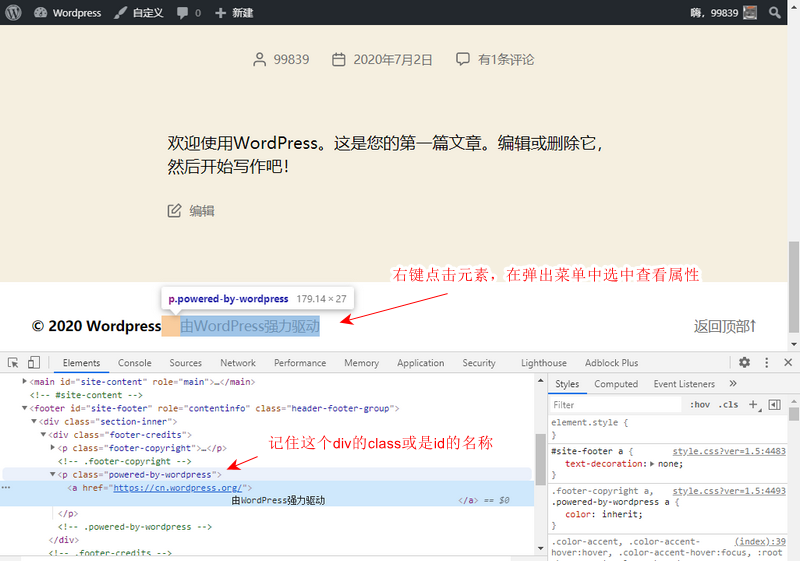800x561 pixels.
Task: Switch to the Styles pane tab
Action: click(x=567, y=384)
